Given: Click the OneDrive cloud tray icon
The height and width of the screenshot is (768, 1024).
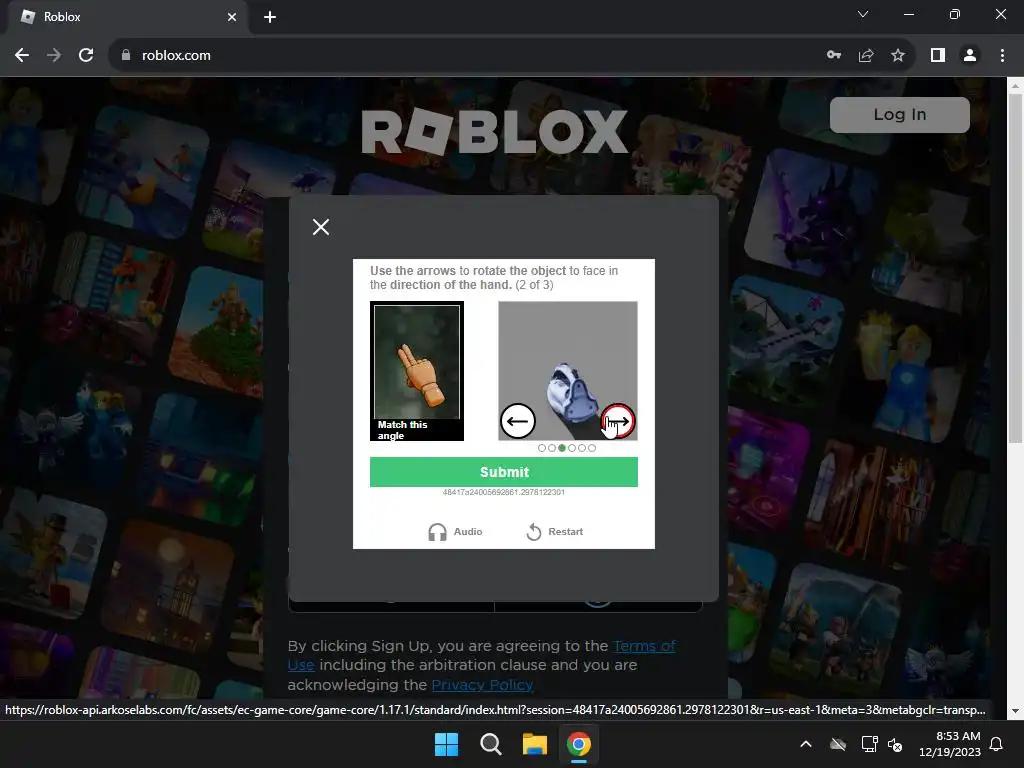Looking at the screenshot, I should click(x=838, y=744).
